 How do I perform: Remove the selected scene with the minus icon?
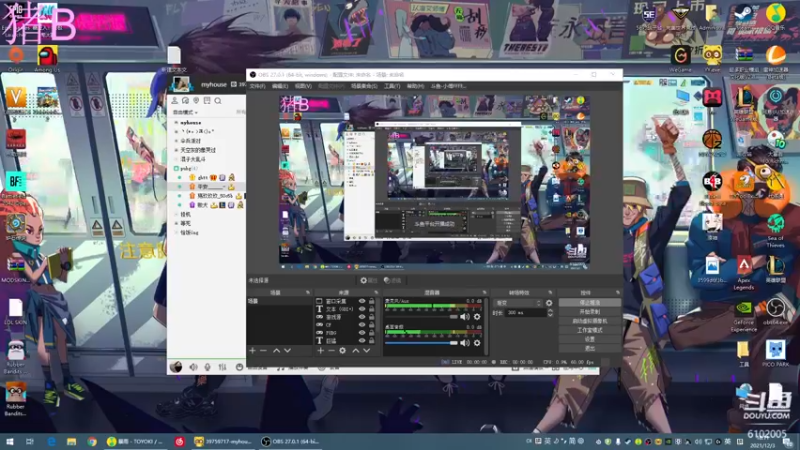coord(263,351)
